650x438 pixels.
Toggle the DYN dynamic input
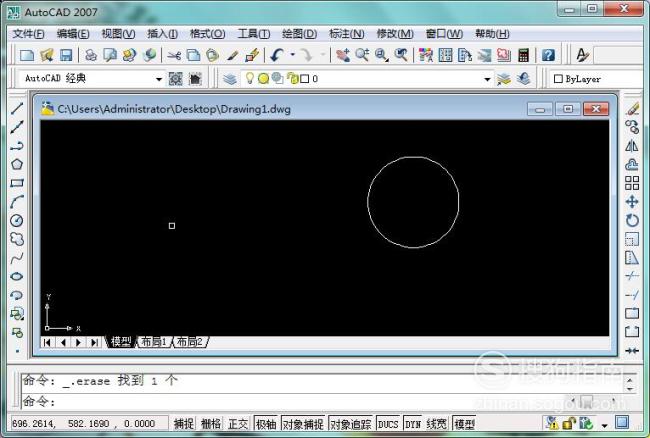tap(413, 423)
